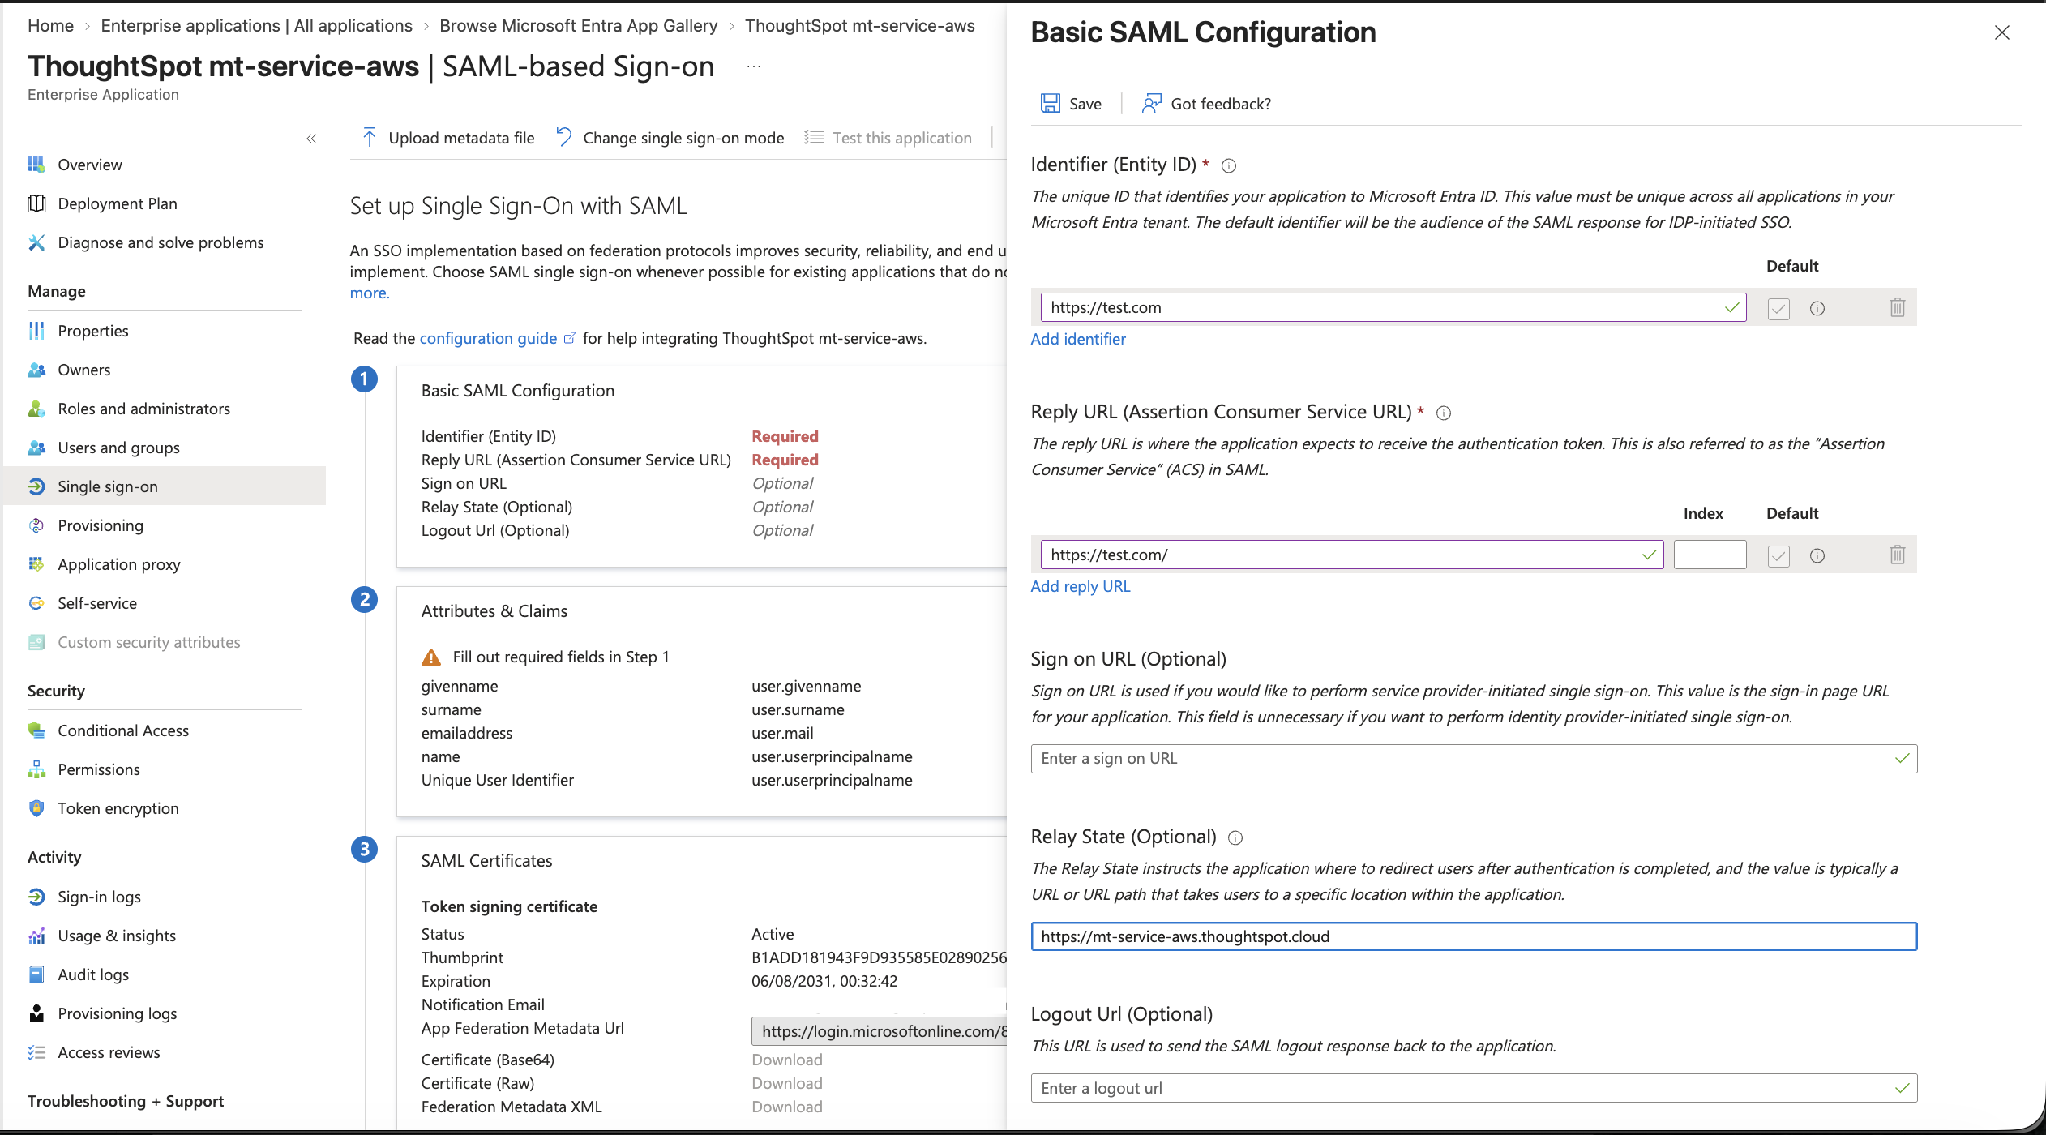Click info icon in reply URL default row
Screen dimensions: 2046x1135
click(1817, 556)
